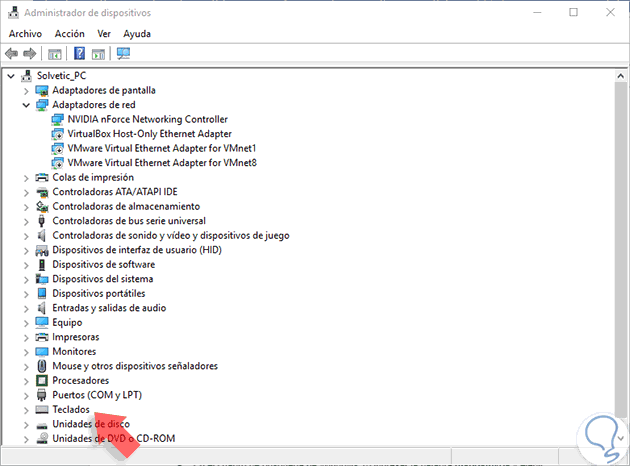
Task: Select the Unidades de disco label
Action: click(x=91, y=424)
